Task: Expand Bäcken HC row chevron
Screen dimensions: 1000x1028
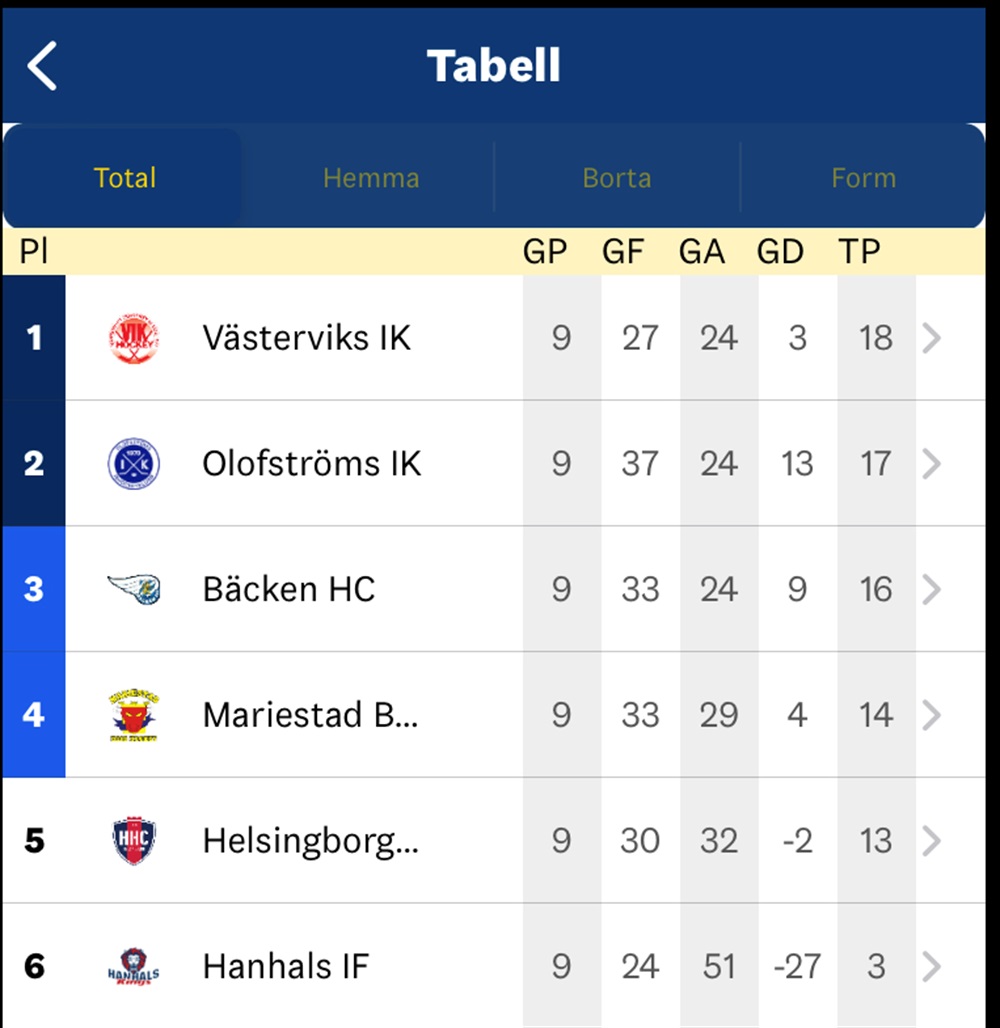Action: tap(932, 589)
